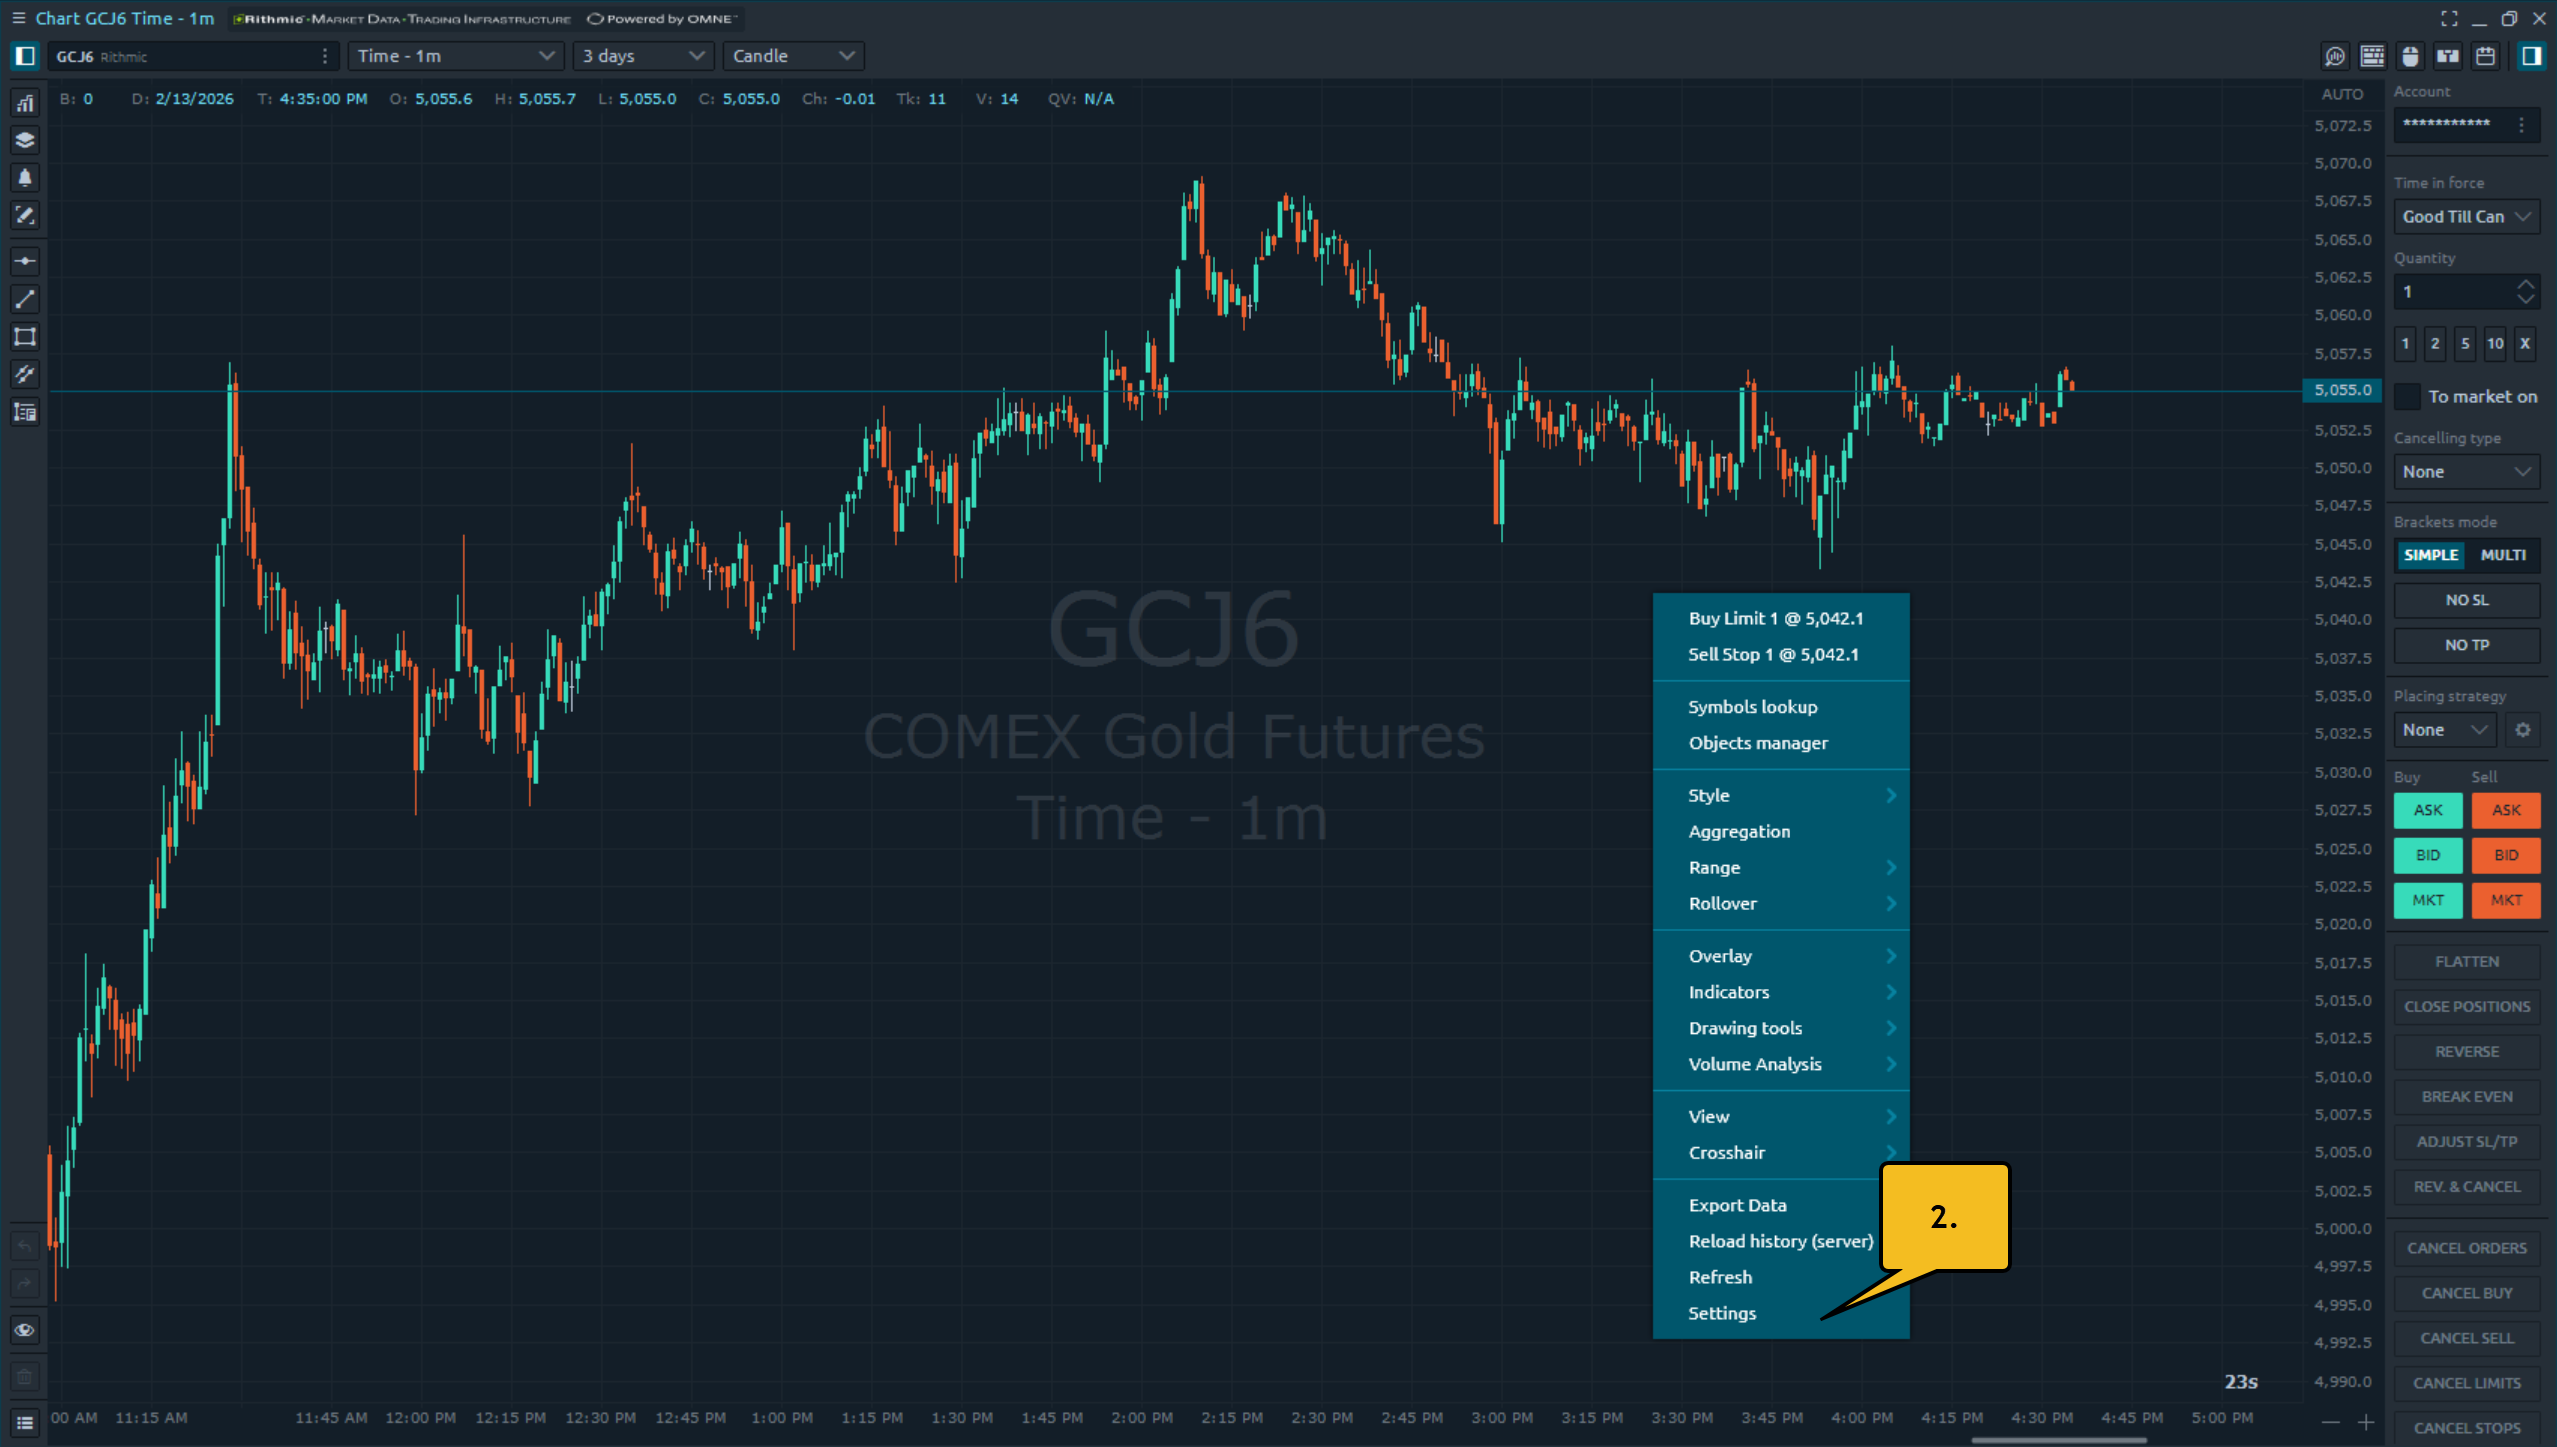
Task: Open the Time - 1m aggregation dropdown
Action: click(455, 56)
